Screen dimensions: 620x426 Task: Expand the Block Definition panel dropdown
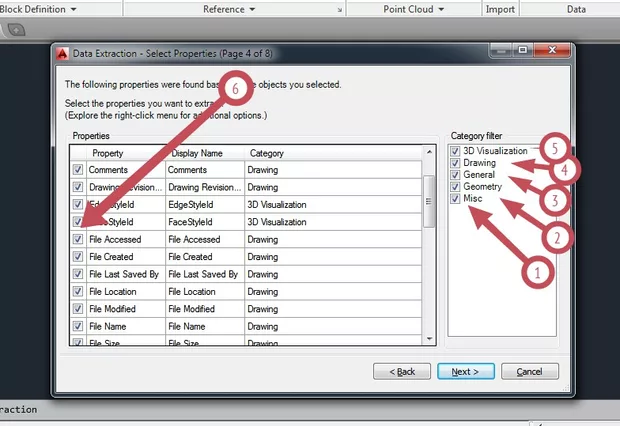(x=74, y=9)
